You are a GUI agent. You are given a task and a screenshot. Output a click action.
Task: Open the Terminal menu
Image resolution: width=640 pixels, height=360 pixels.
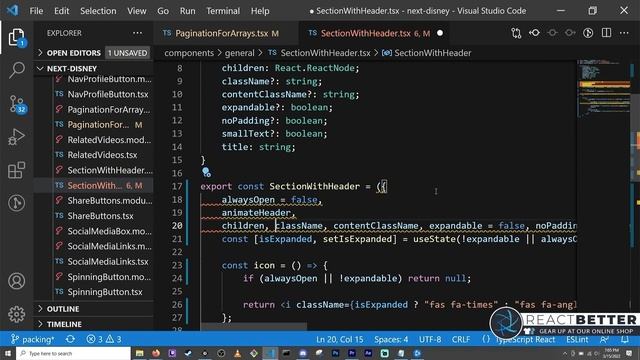click(x=223, y=11)
